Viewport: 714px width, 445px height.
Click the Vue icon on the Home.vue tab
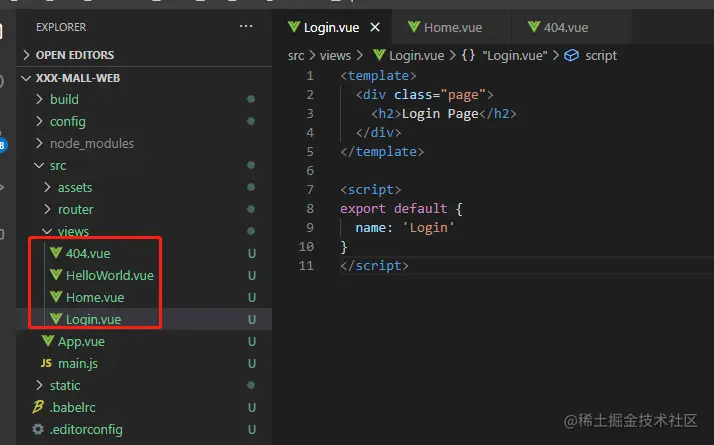pos(414,27)
